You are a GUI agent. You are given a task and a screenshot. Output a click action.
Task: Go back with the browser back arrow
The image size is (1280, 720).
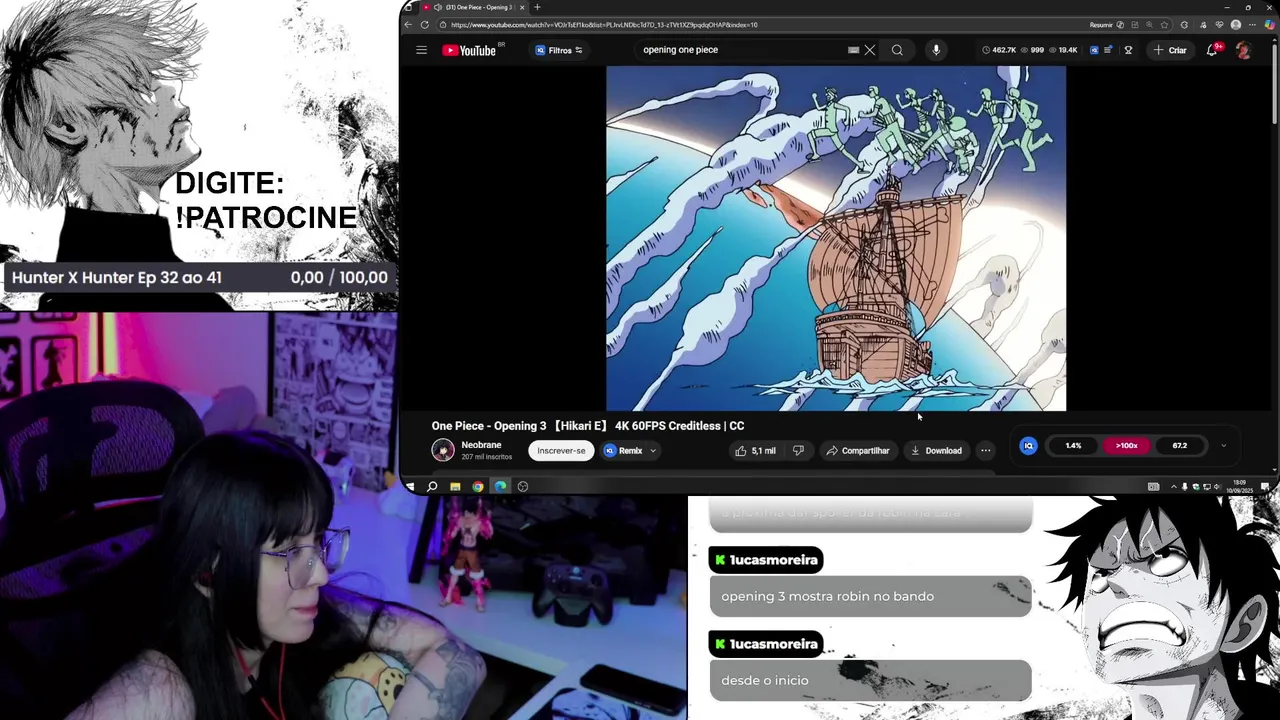point(407,25)
